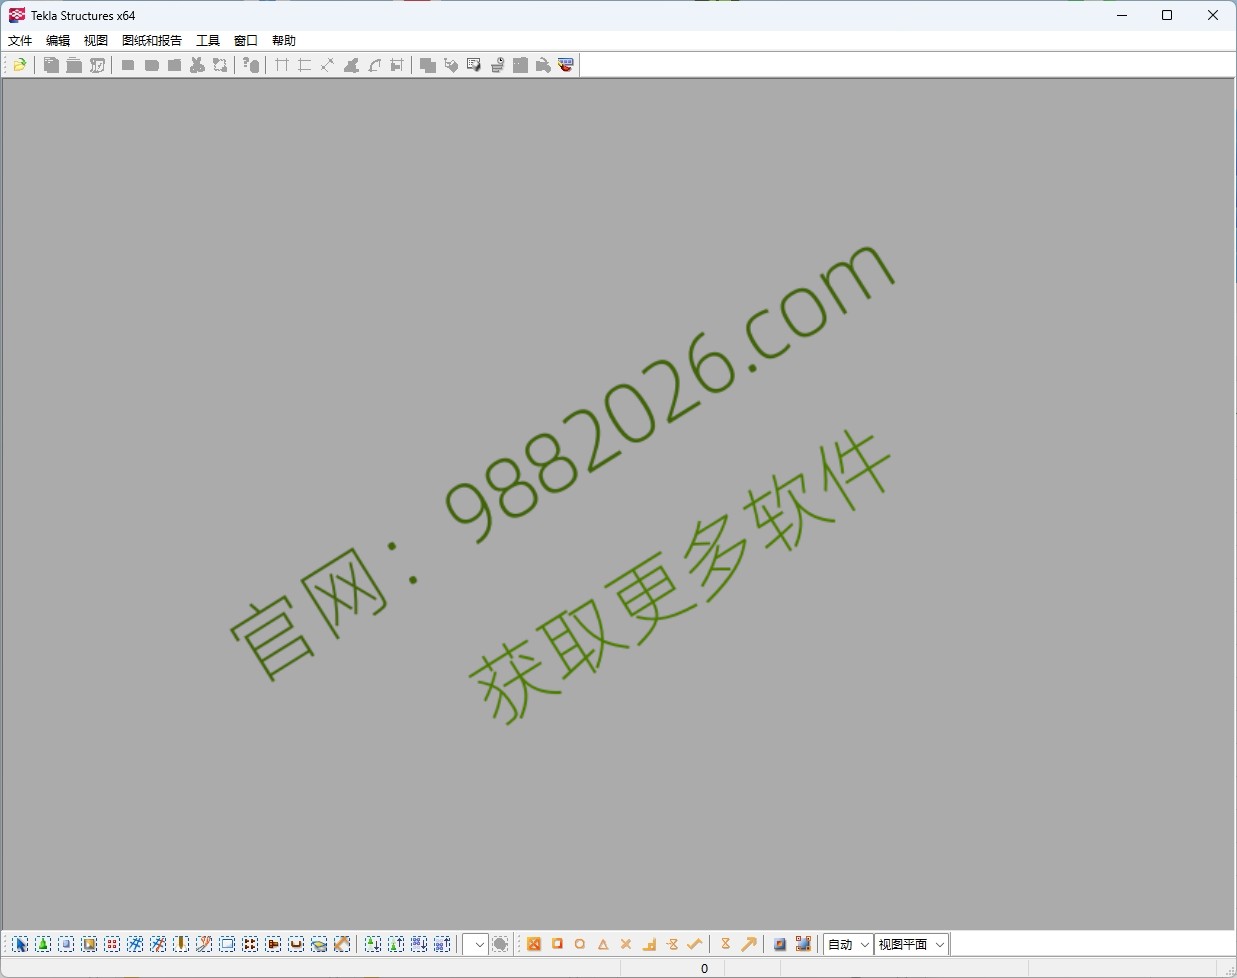
Task: Click Select assemblies icon with blue dots and down arrow
Action: coord(419,944)
